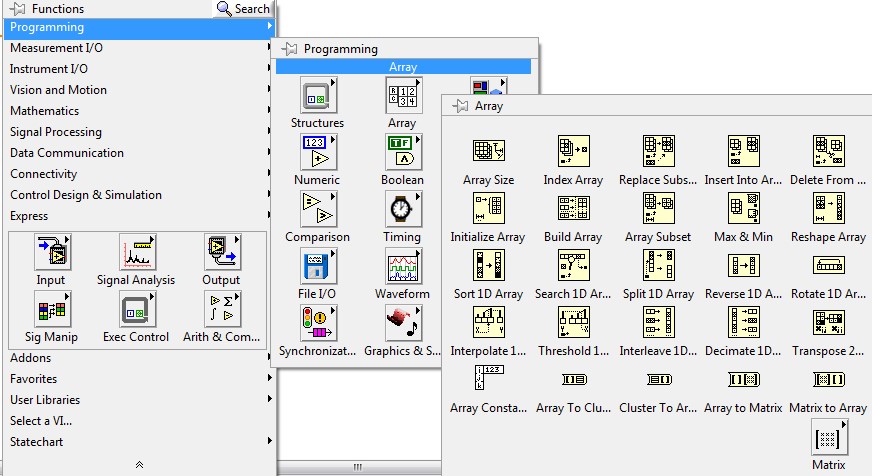Pick the Initialize Array function icon

(489, 208)
